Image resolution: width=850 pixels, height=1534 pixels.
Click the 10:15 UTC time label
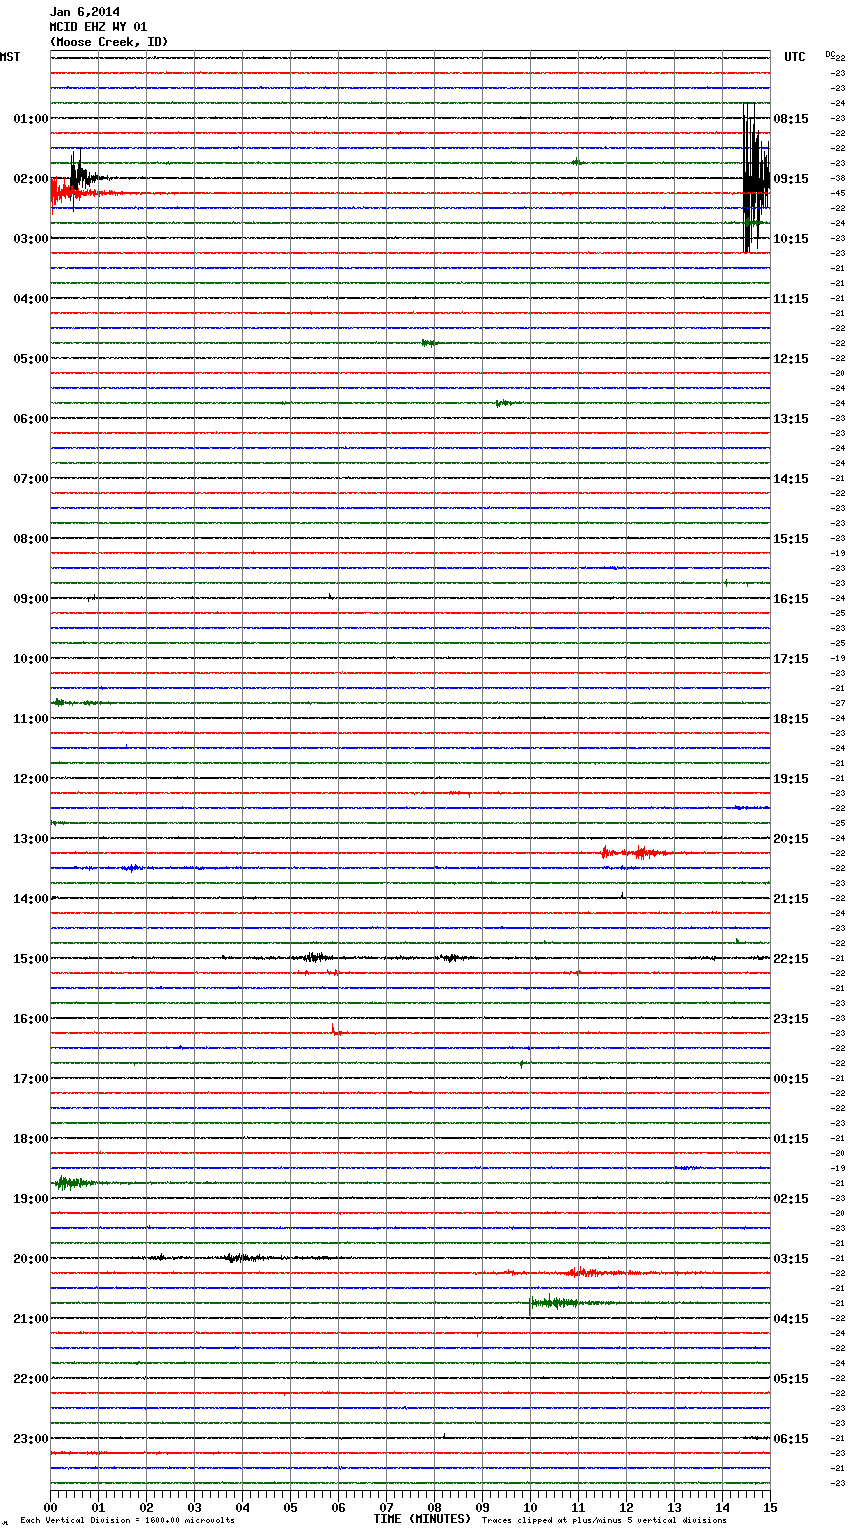coord(791,238)
